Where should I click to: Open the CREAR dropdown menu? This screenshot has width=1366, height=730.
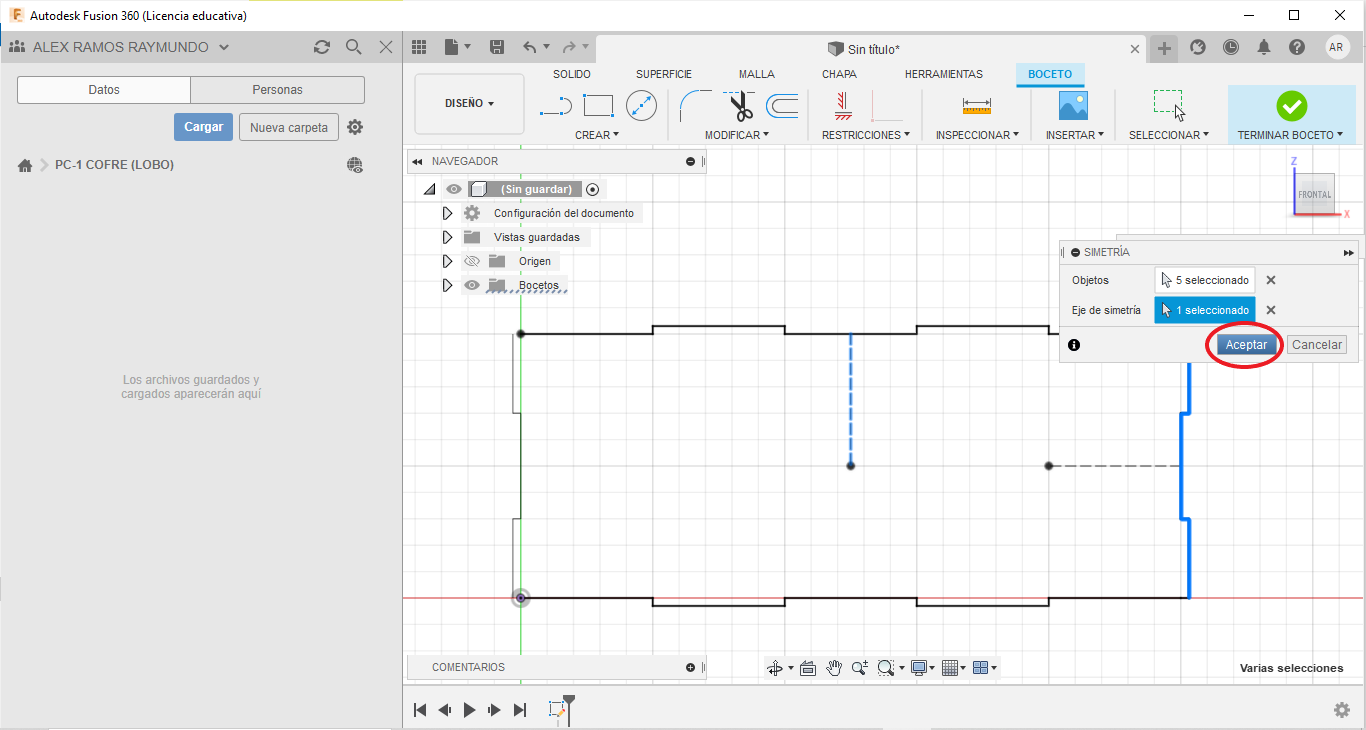[x=597, y=135]
